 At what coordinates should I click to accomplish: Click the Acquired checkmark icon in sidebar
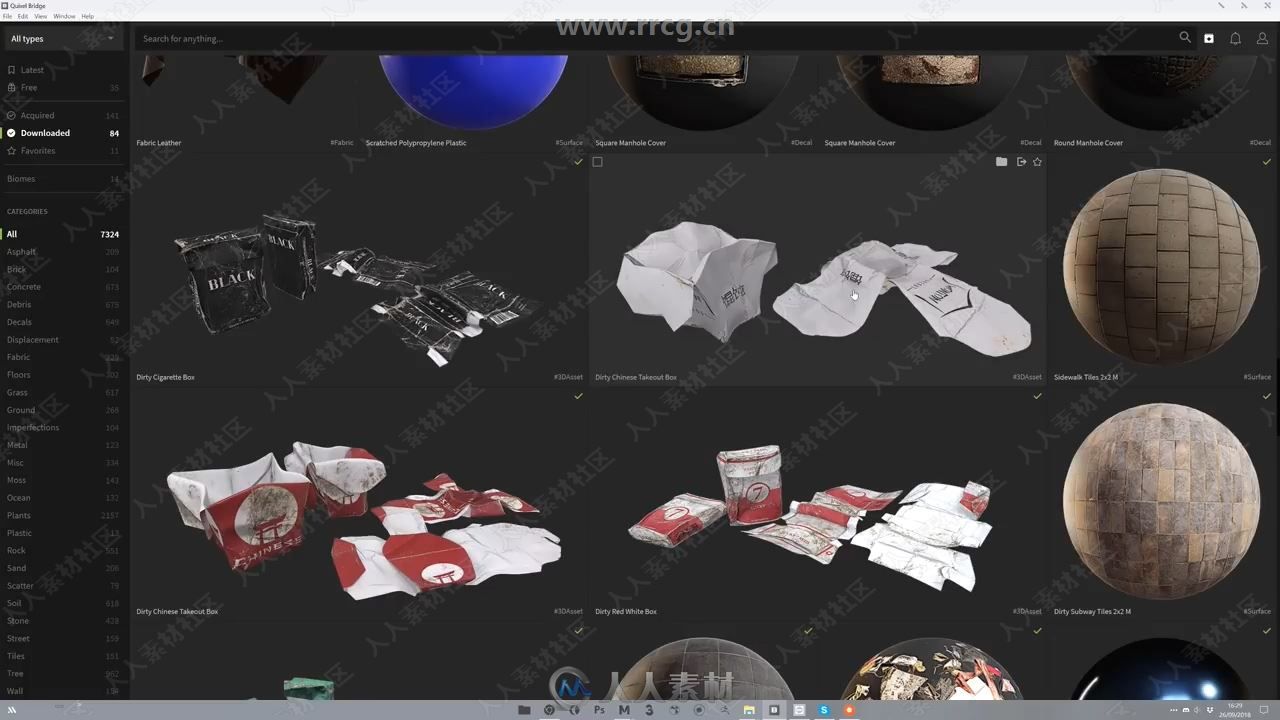[11, 115]
